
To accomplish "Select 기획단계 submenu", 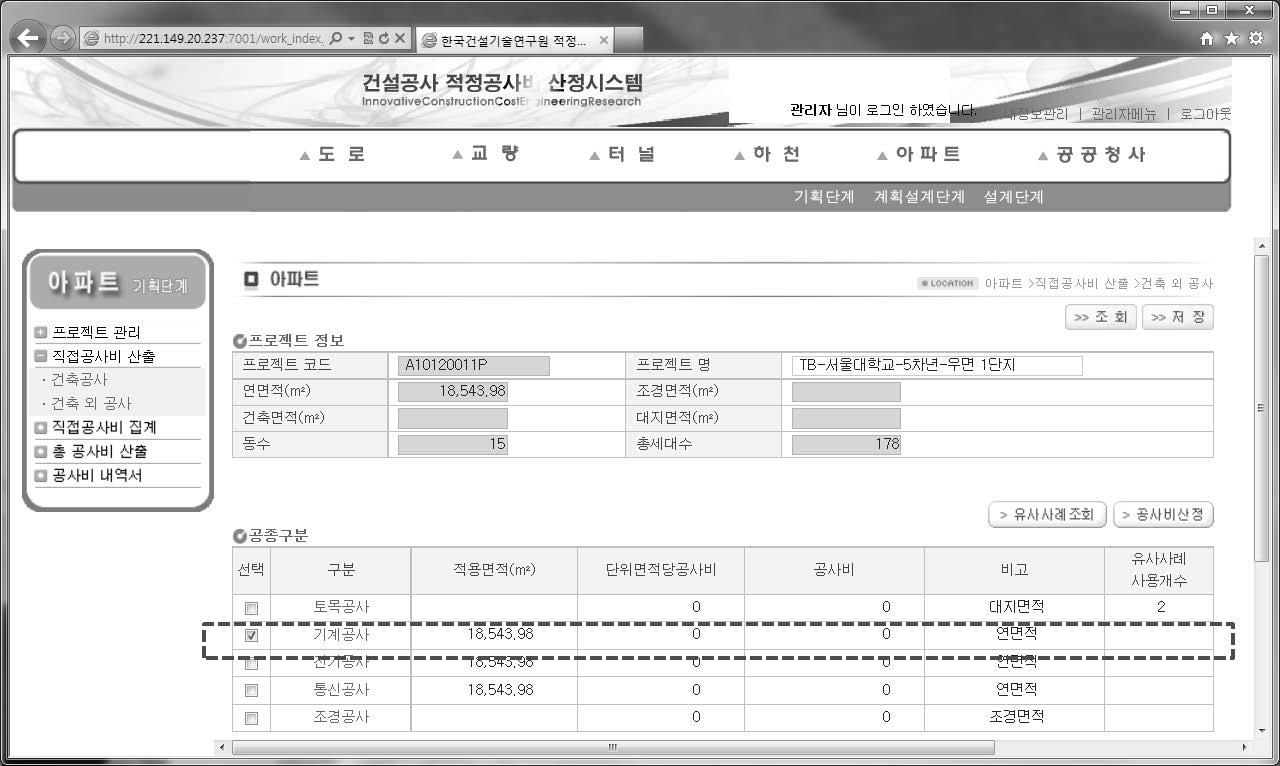I will pyautogui.click(x=824, y=197).
